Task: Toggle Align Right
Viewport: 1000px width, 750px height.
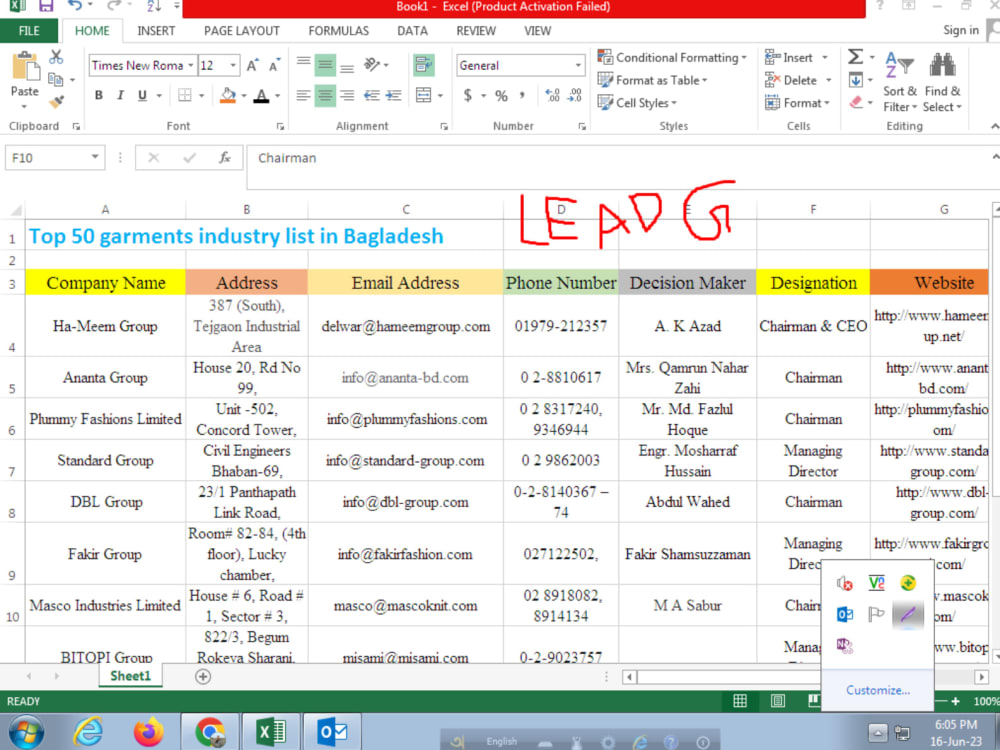Action: pos(347,95)
